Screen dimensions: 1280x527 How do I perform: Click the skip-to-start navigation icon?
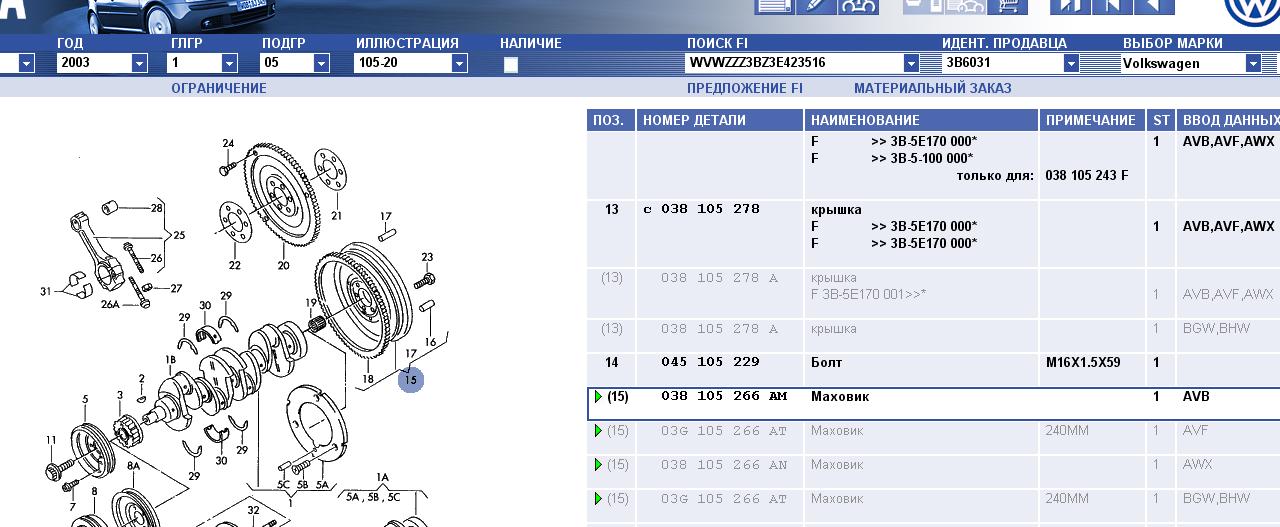(x=1111, y=6)
